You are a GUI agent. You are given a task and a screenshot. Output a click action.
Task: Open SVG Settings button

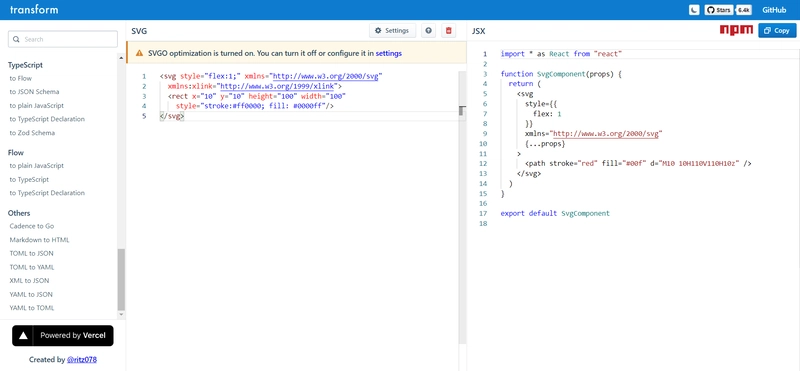tap(392, 31)
